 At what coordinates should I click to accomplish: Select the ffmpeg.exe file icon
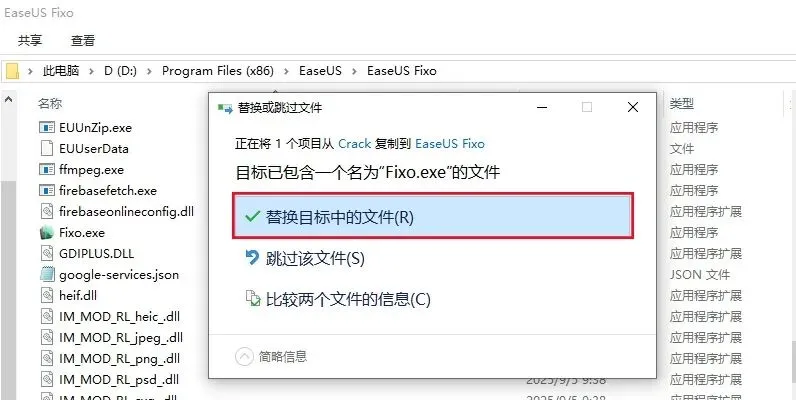pos(47,170)
